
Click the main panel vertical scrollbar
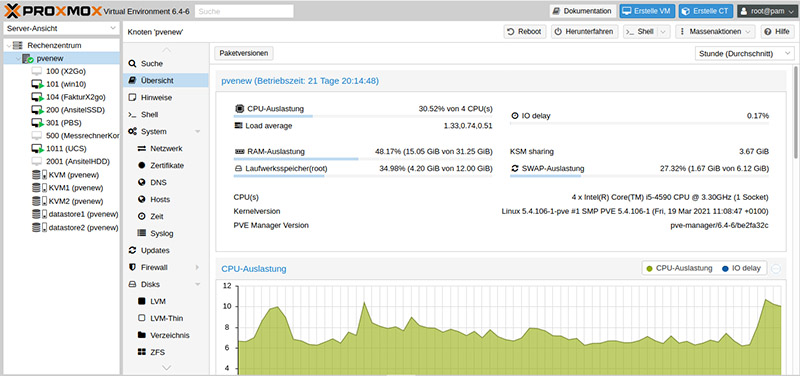796,112
